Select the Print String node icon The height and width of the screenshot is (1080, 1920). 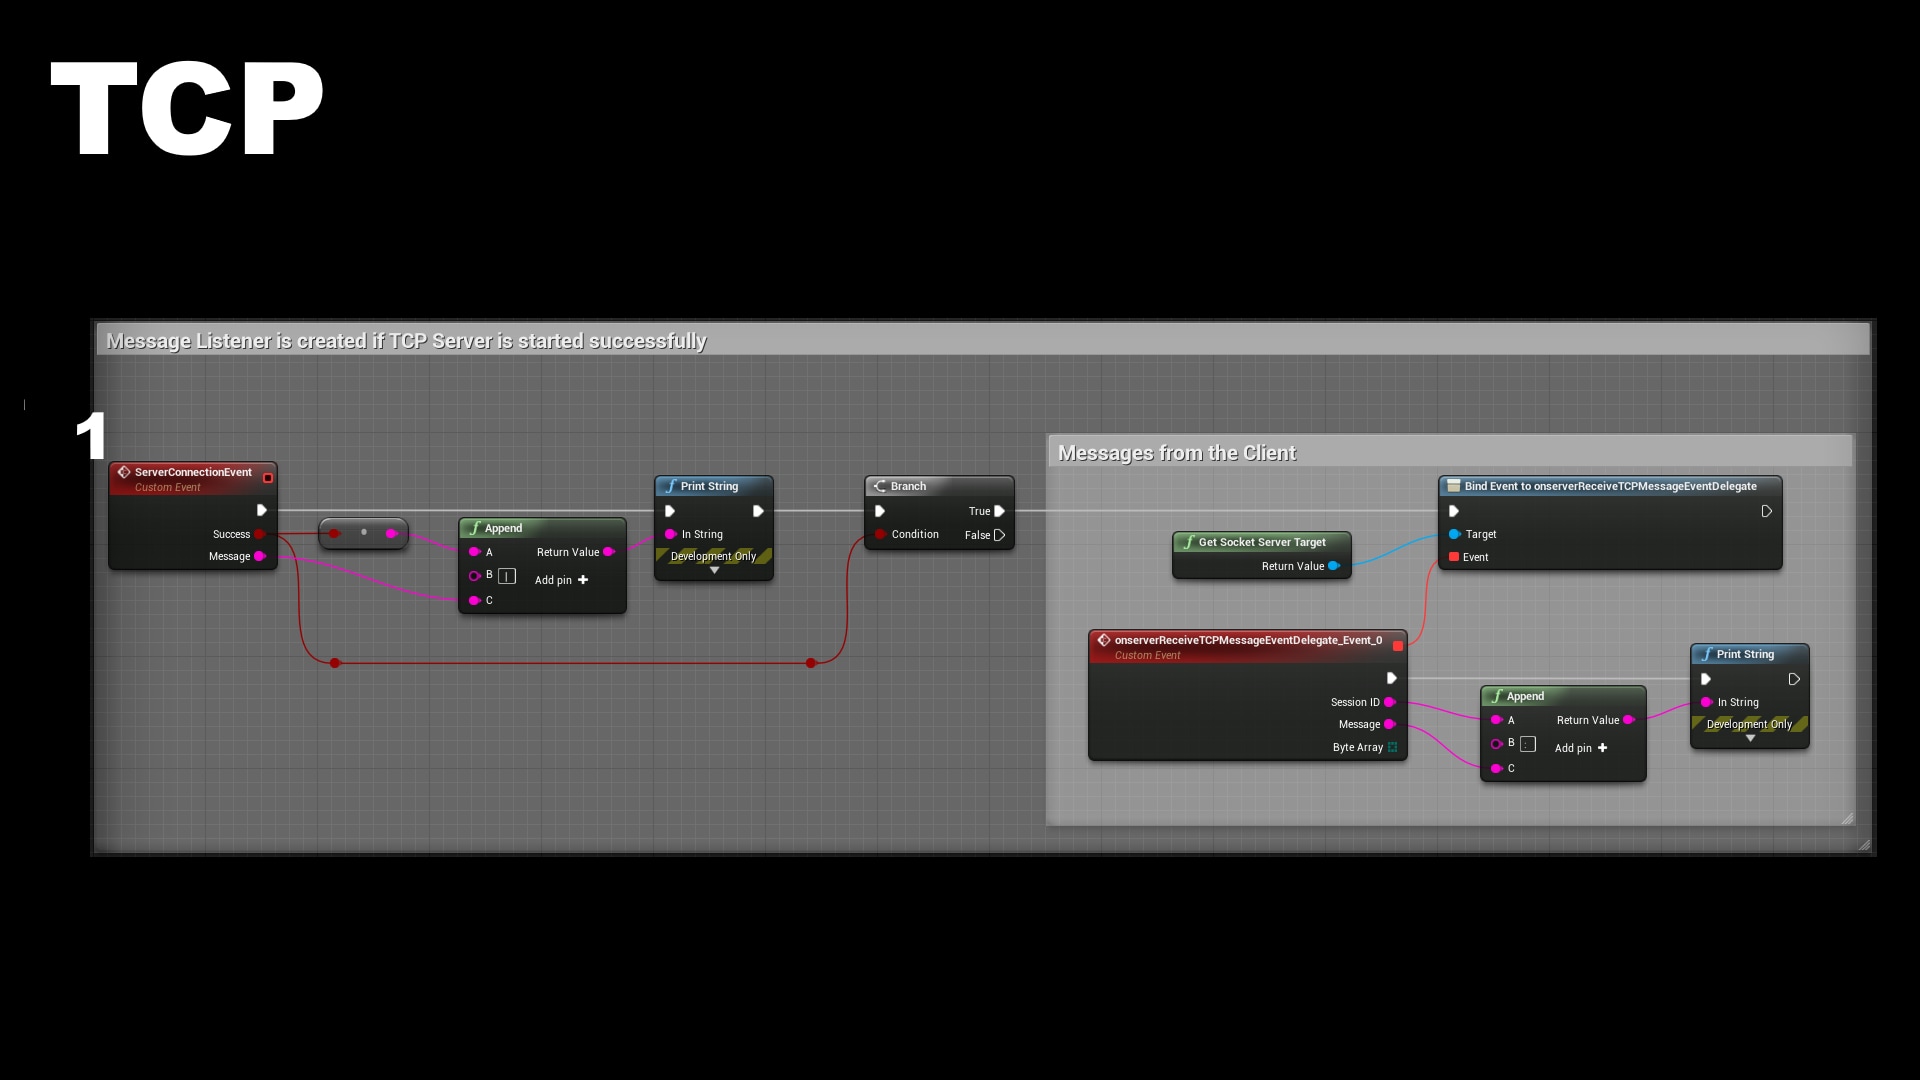point(670,485)
